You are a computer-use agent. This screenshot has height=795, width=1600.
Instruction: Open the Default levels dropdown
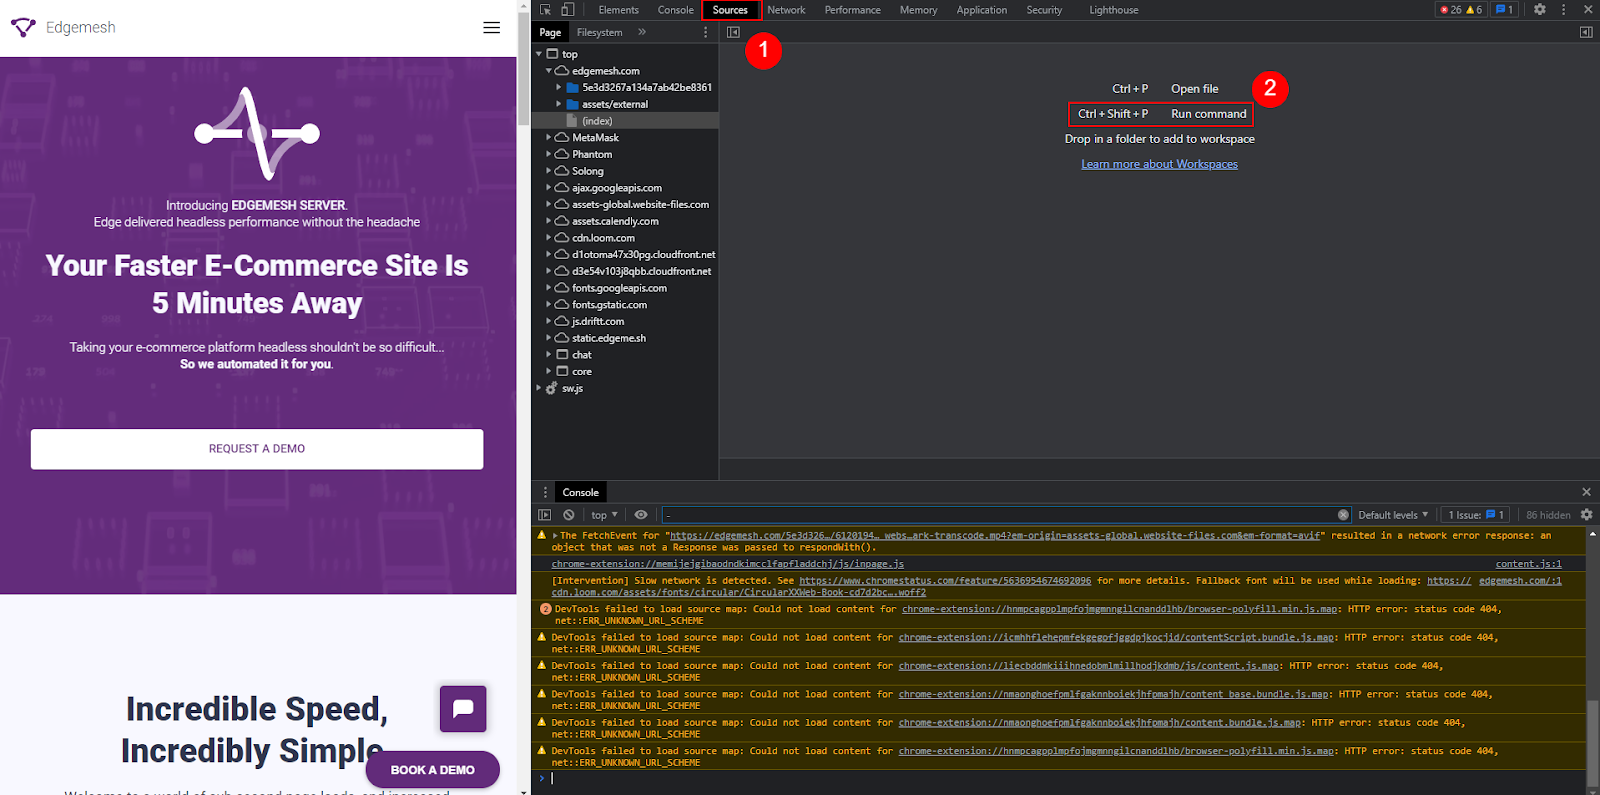coord(1393,515)
